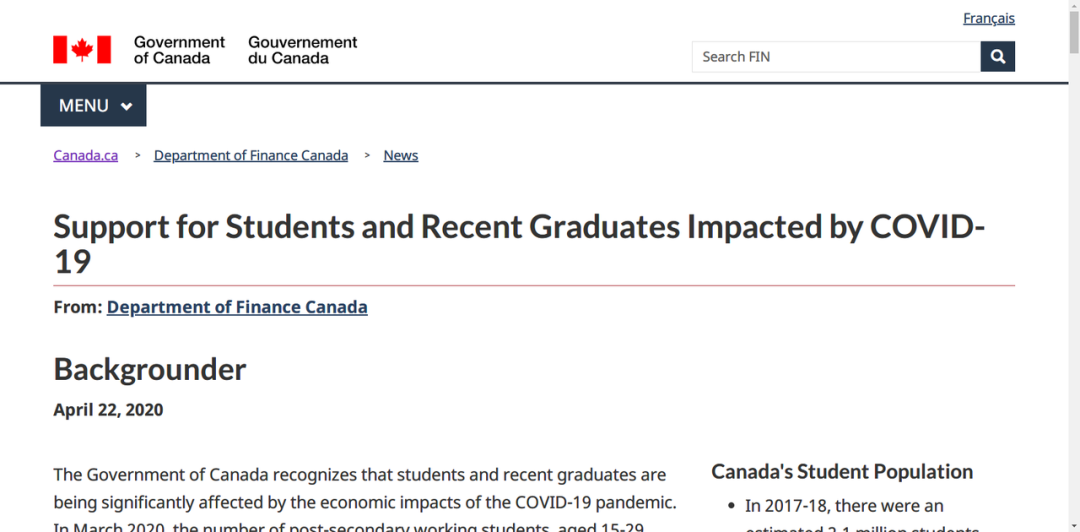1080x532 pixels.
Task: Open the News breadcrumb link
Action: point(401,156)
